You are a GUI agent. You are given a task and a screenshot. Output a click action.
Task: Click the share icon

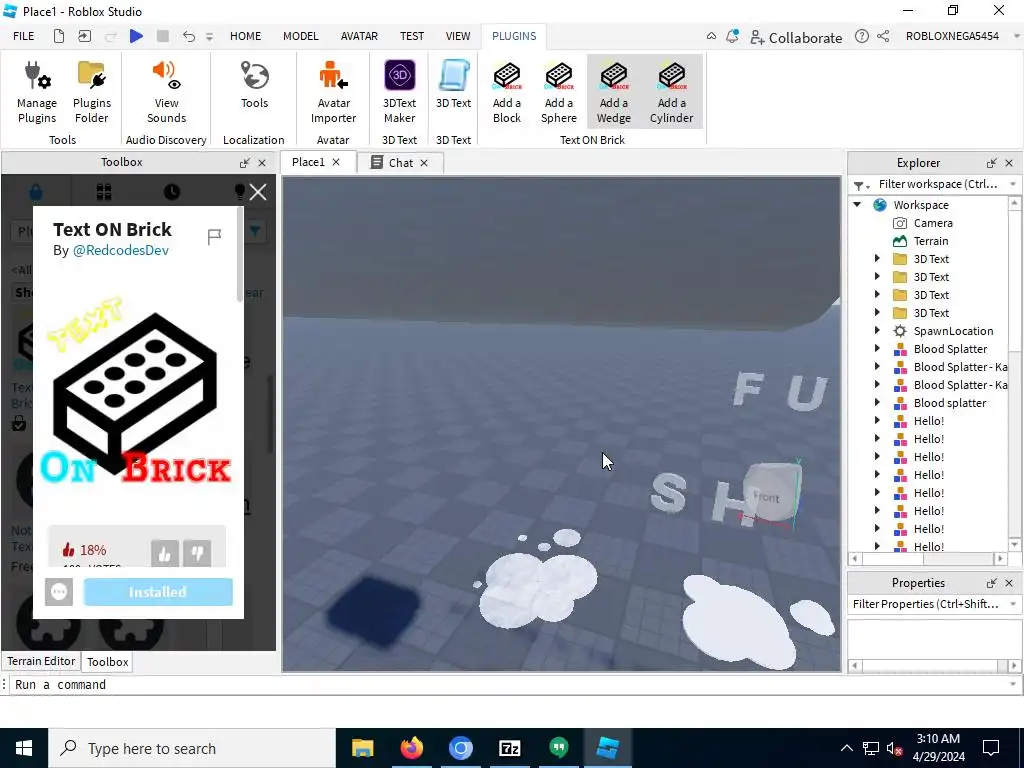click(x=883, y=36)
